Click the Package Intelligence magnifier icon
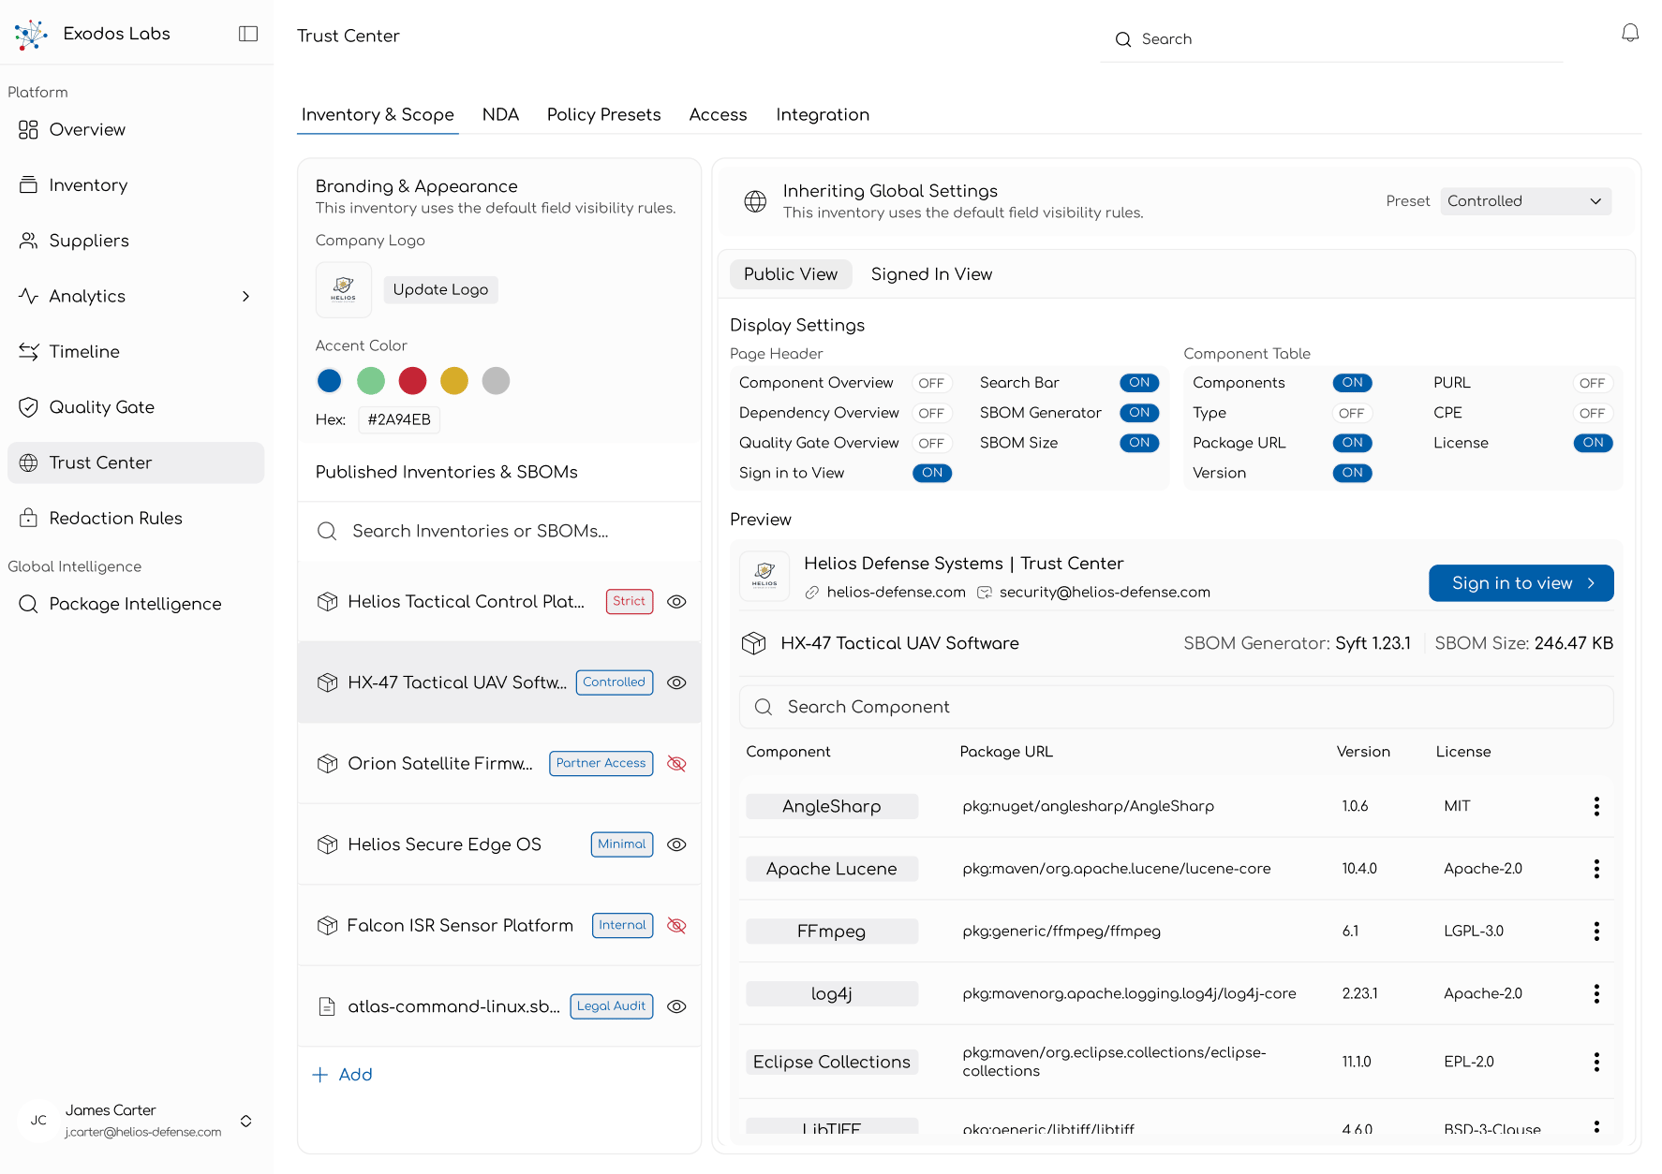The width and height of the screenshot is (1662, 1174). (x=28, y=604)
